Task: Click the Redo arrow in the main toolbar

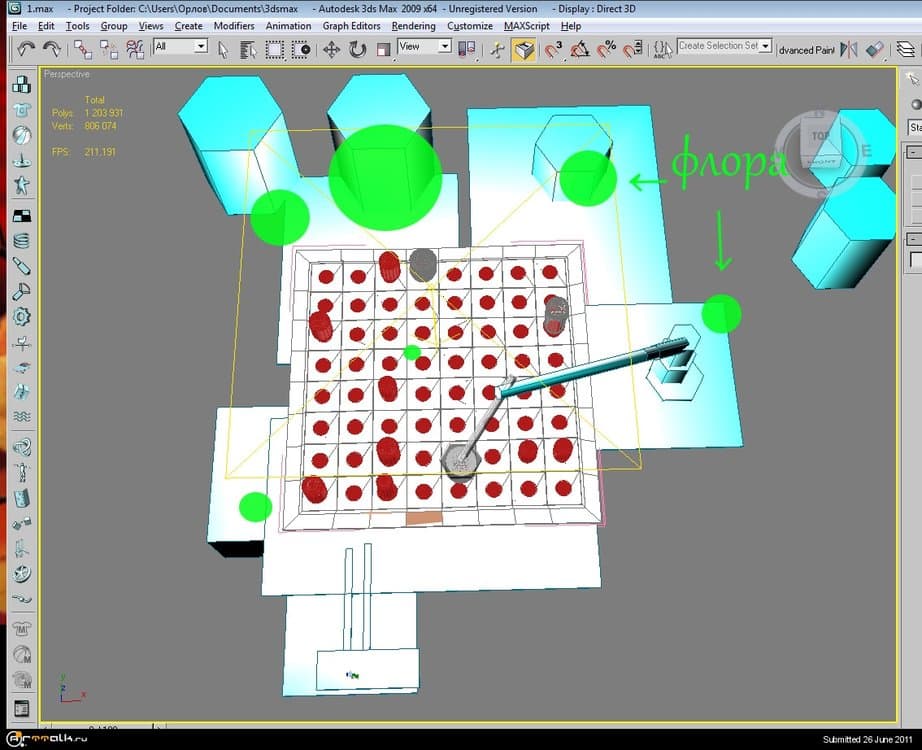Action: pyautogui.click(x=51, y=48)
